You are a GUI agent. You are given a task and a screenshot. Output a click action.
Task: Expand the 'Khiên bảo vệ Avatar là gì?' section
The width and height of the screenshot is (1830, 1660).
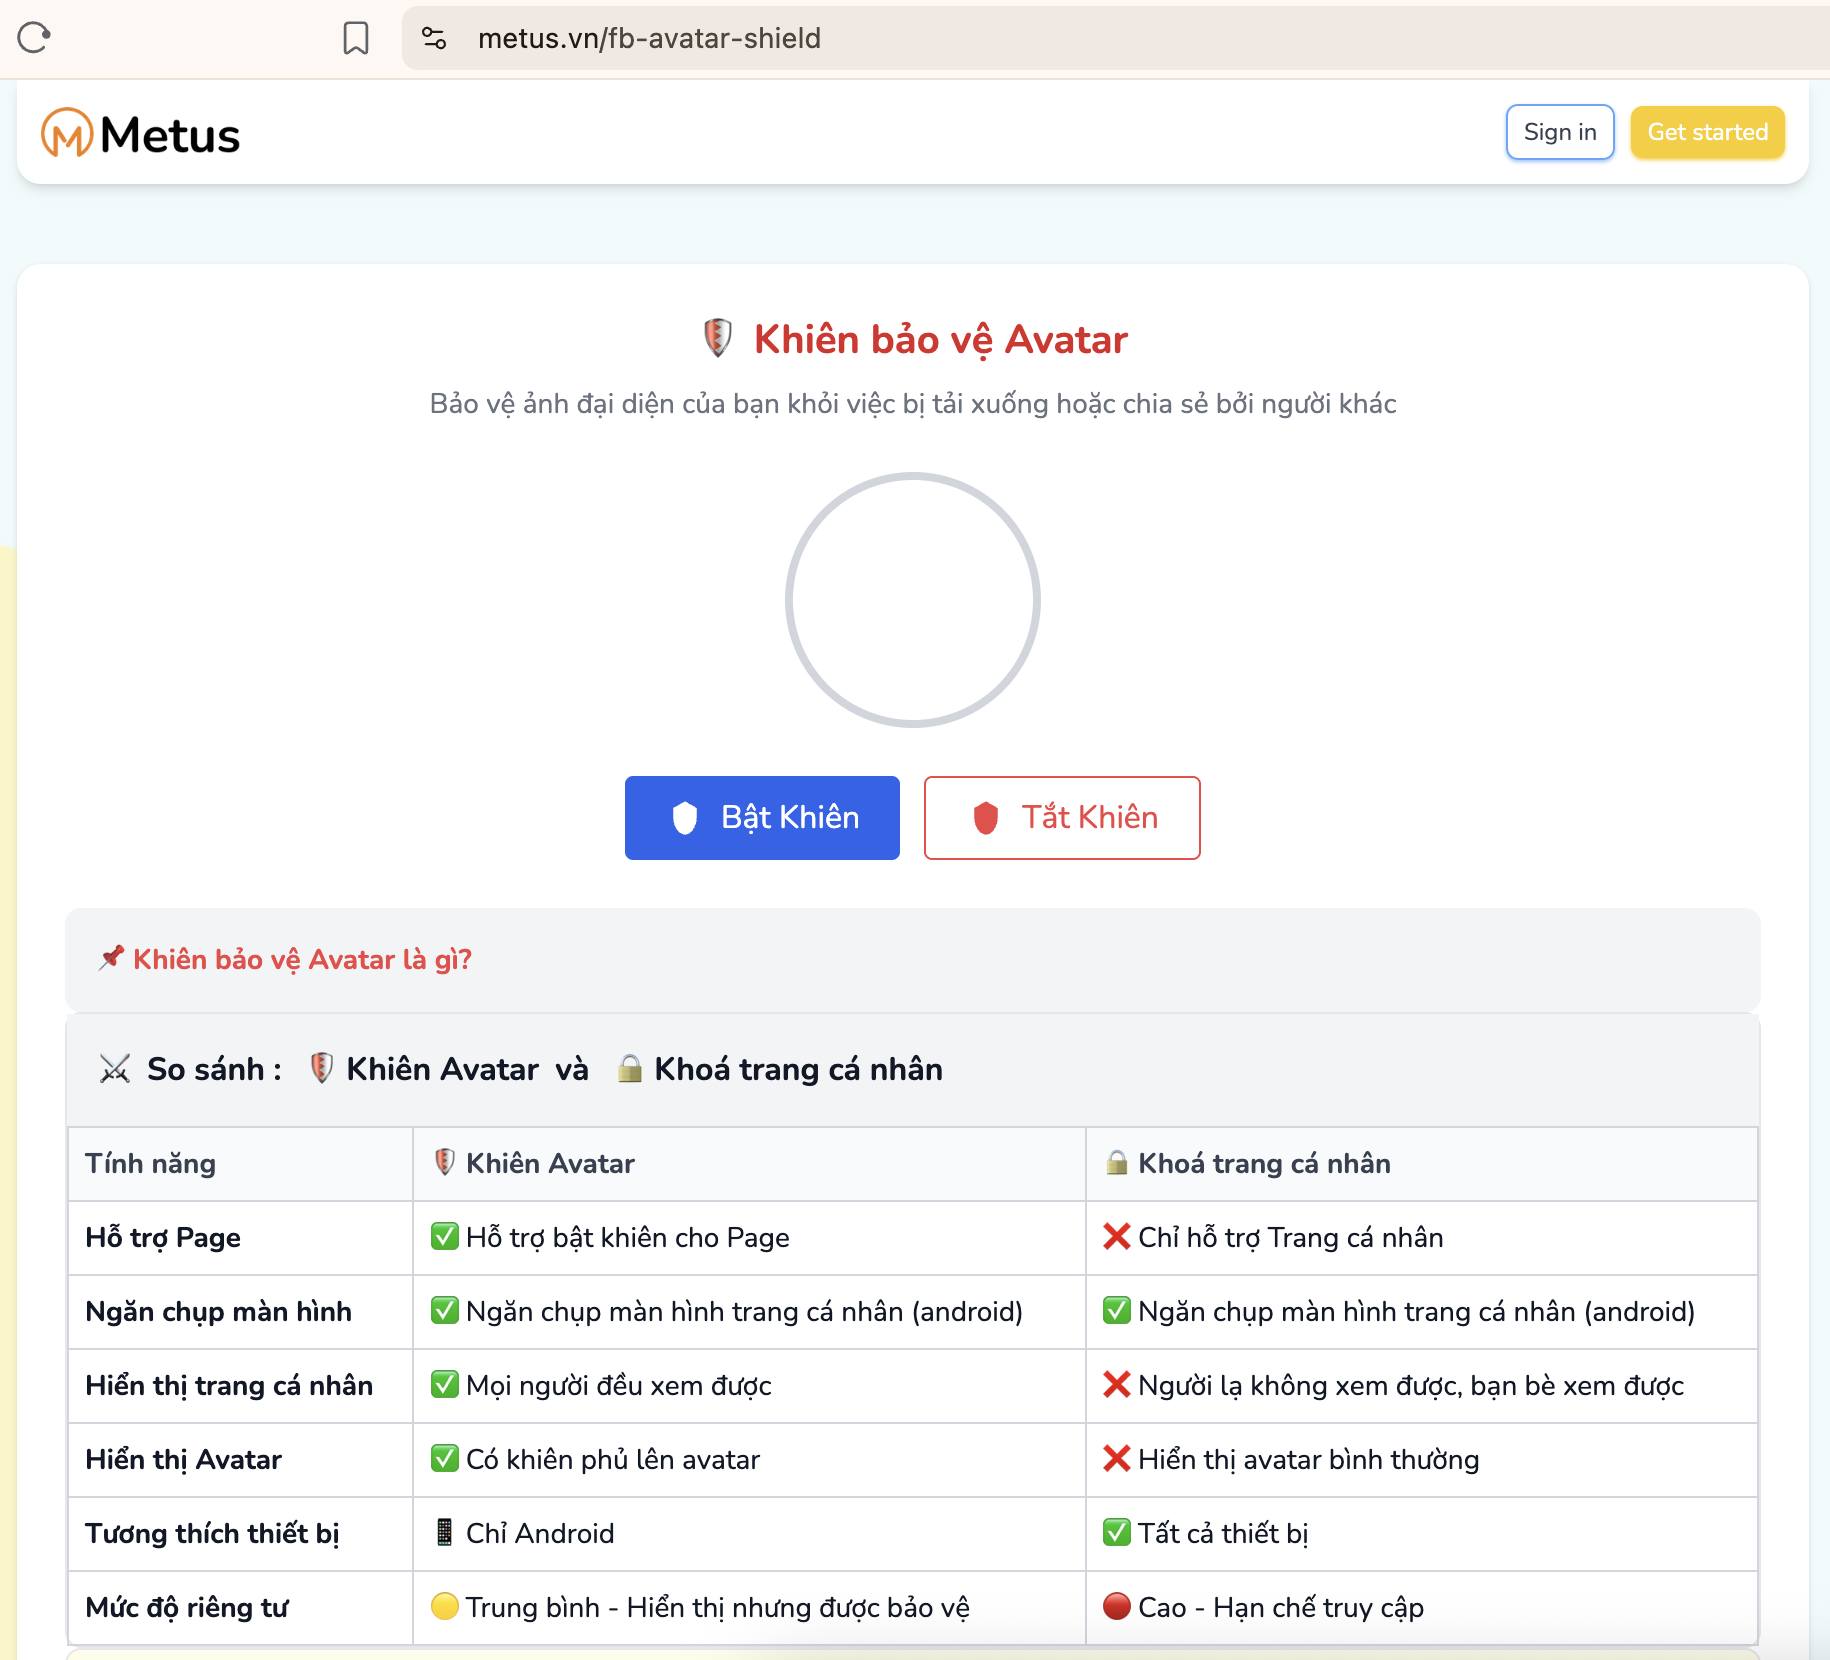click(x=913, y=960)
